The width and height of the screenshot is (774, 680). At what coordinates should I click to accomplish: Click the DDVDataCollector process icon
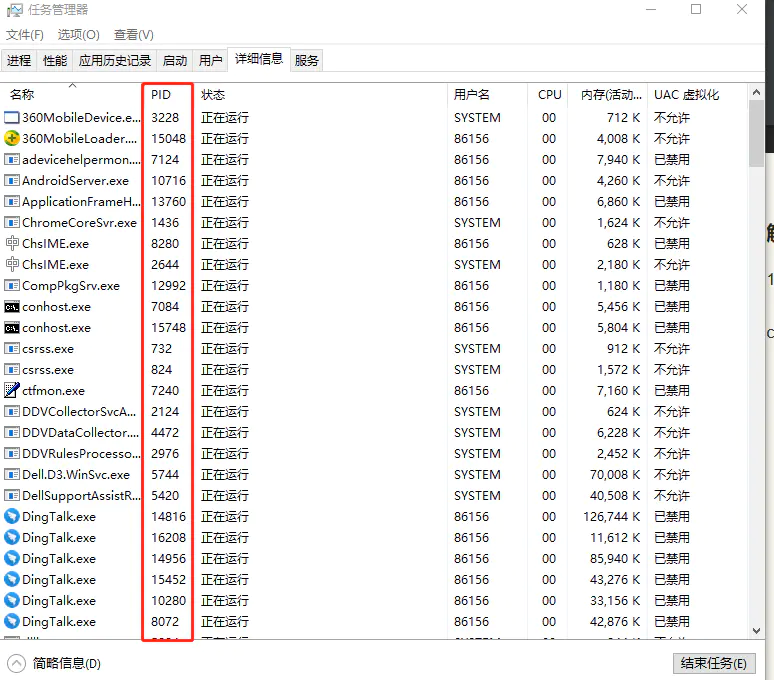(x=12, y=433)
